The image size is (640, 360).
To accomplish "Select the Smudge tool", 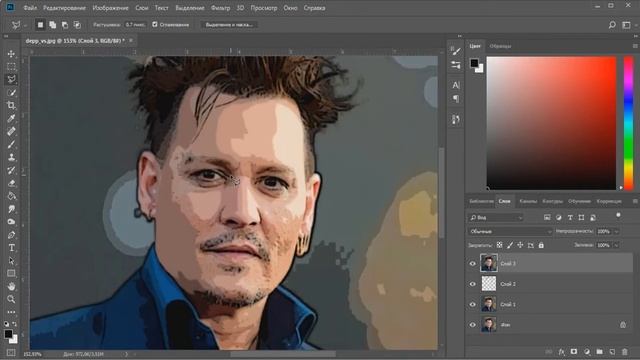I will pos(11,209).
